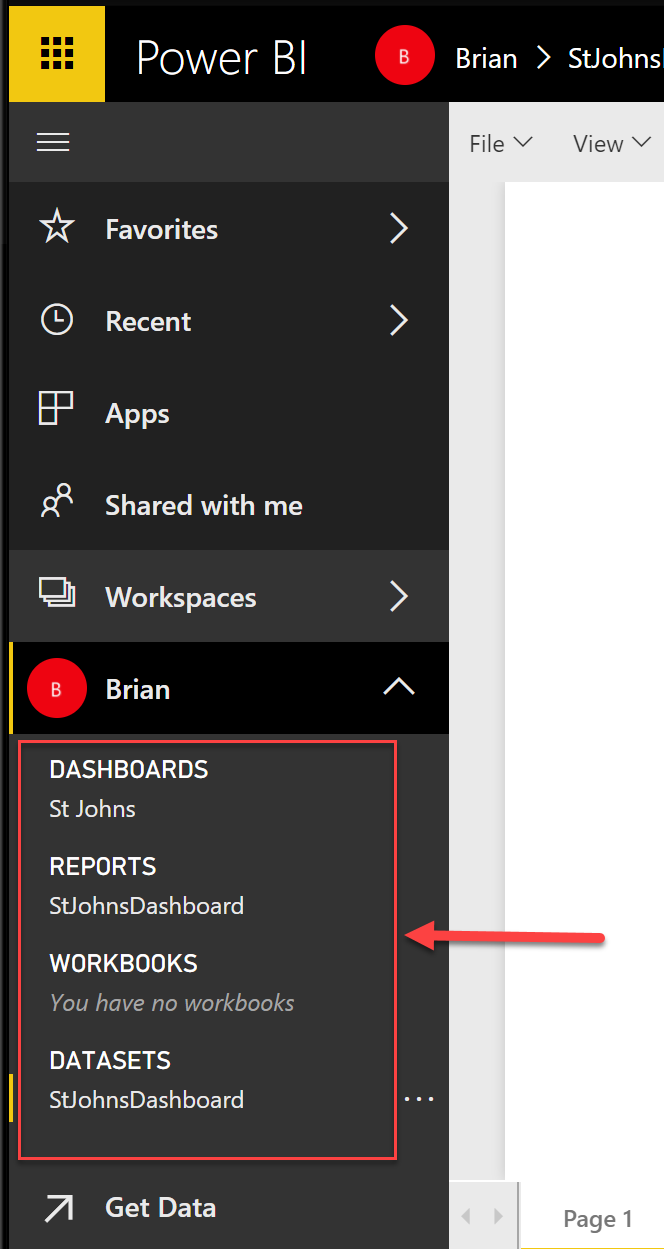Open the app launcher waffle icon
This screenshot has width=664, height=1249.
click(57, 53)
